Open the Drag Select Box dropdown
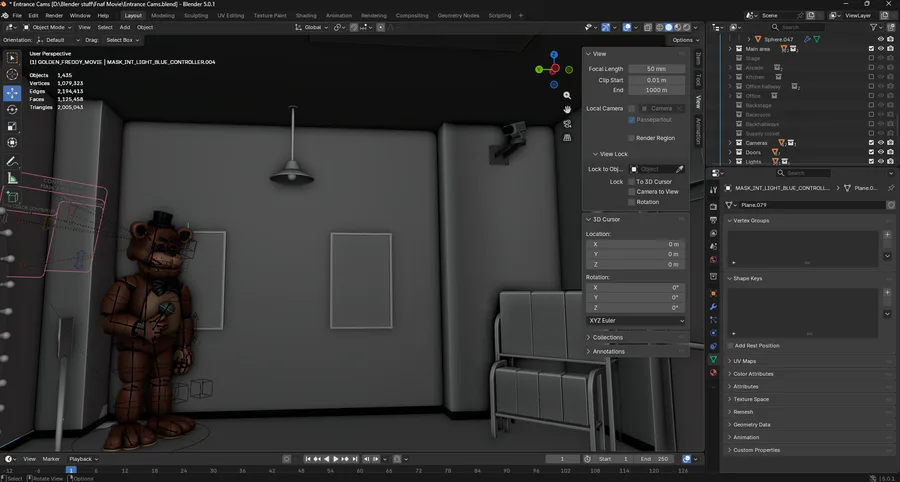Image resolution: width=900 pixels, height=482 pixels. tap(122, 40)
